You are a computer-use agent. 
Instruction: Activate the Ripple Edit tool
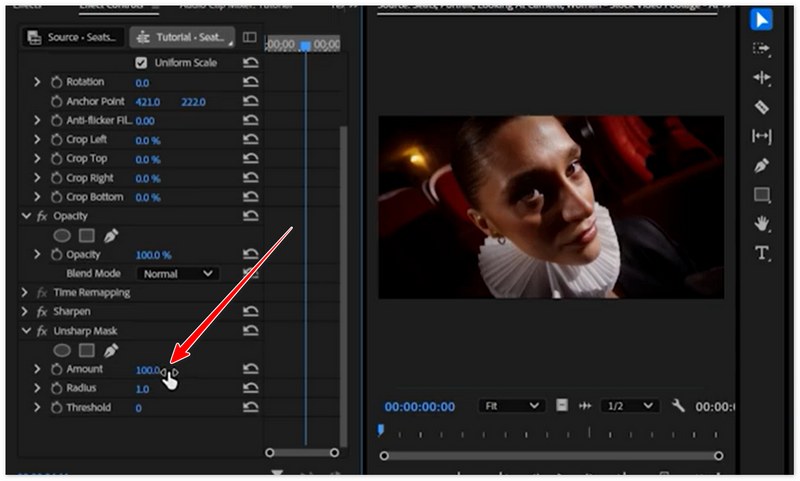point(762,78)
